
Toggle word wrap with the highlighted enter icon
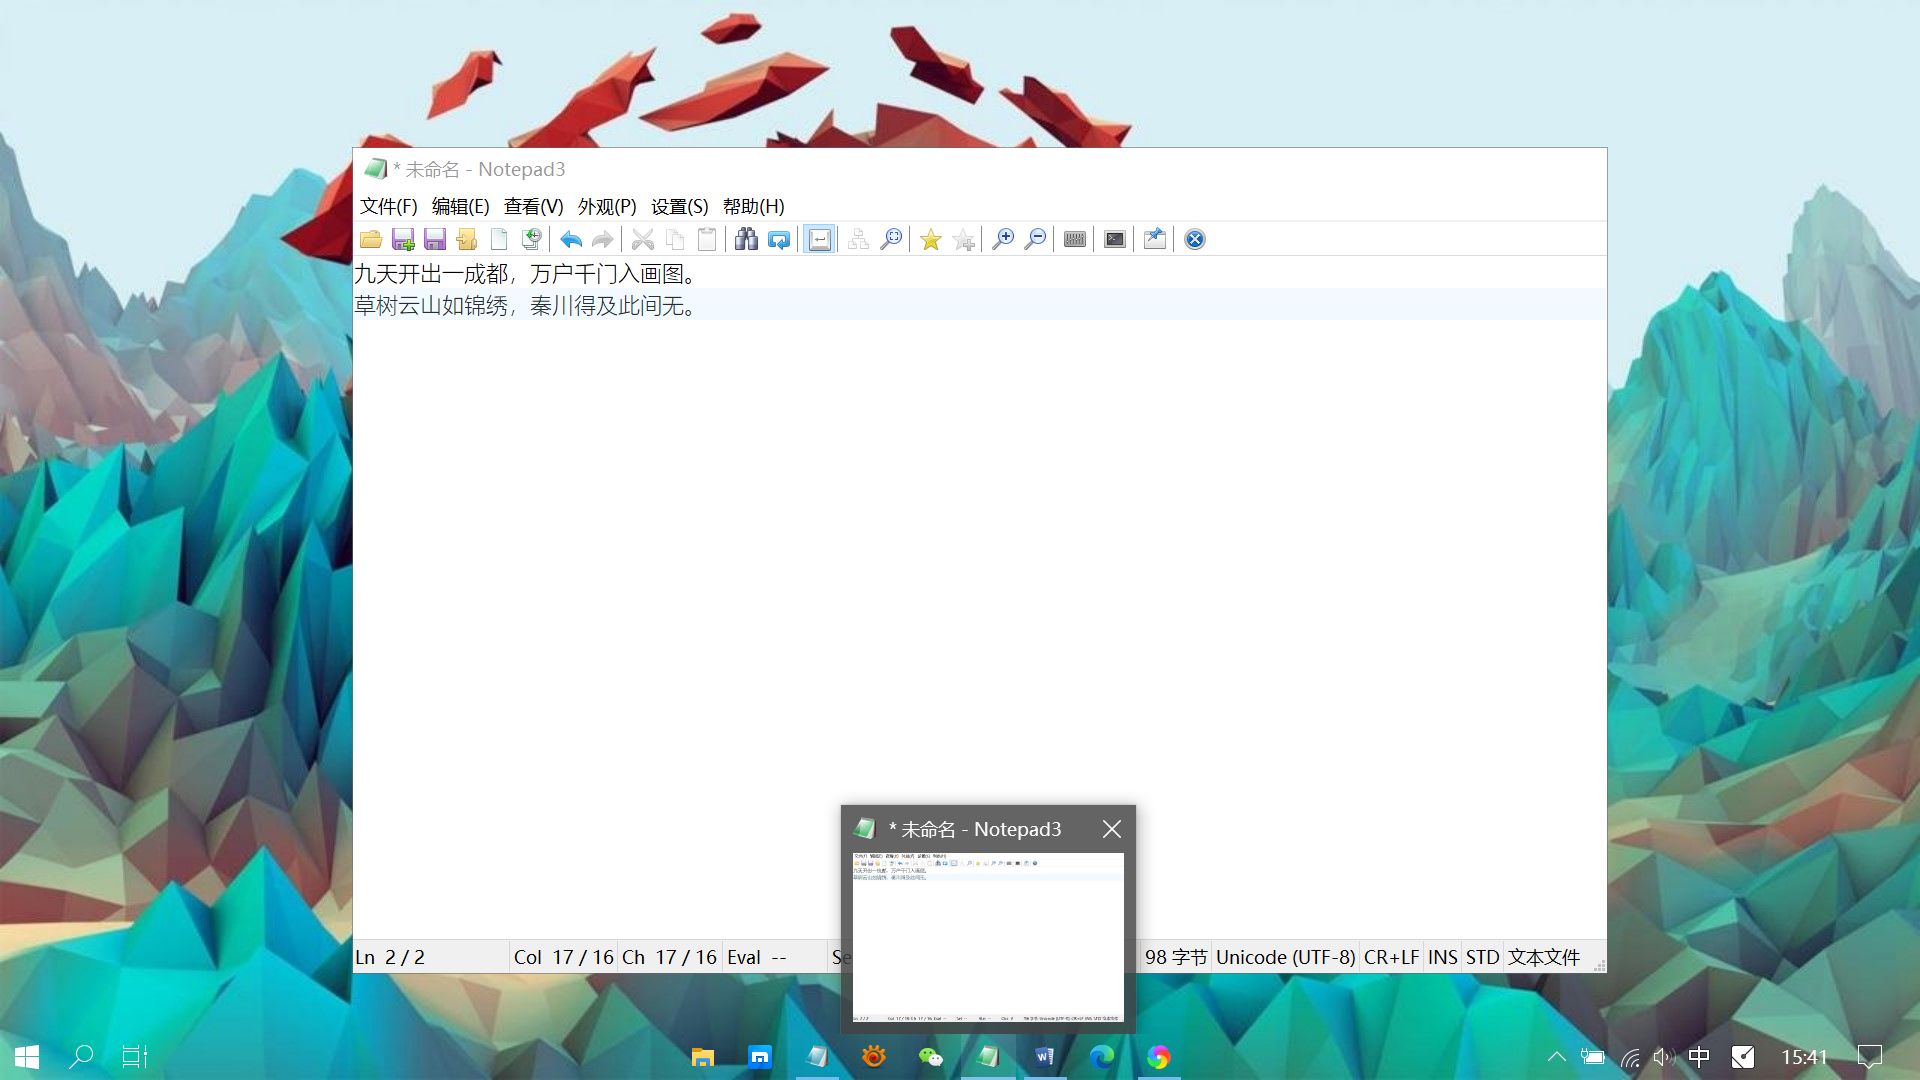click(x=819, y=239)
